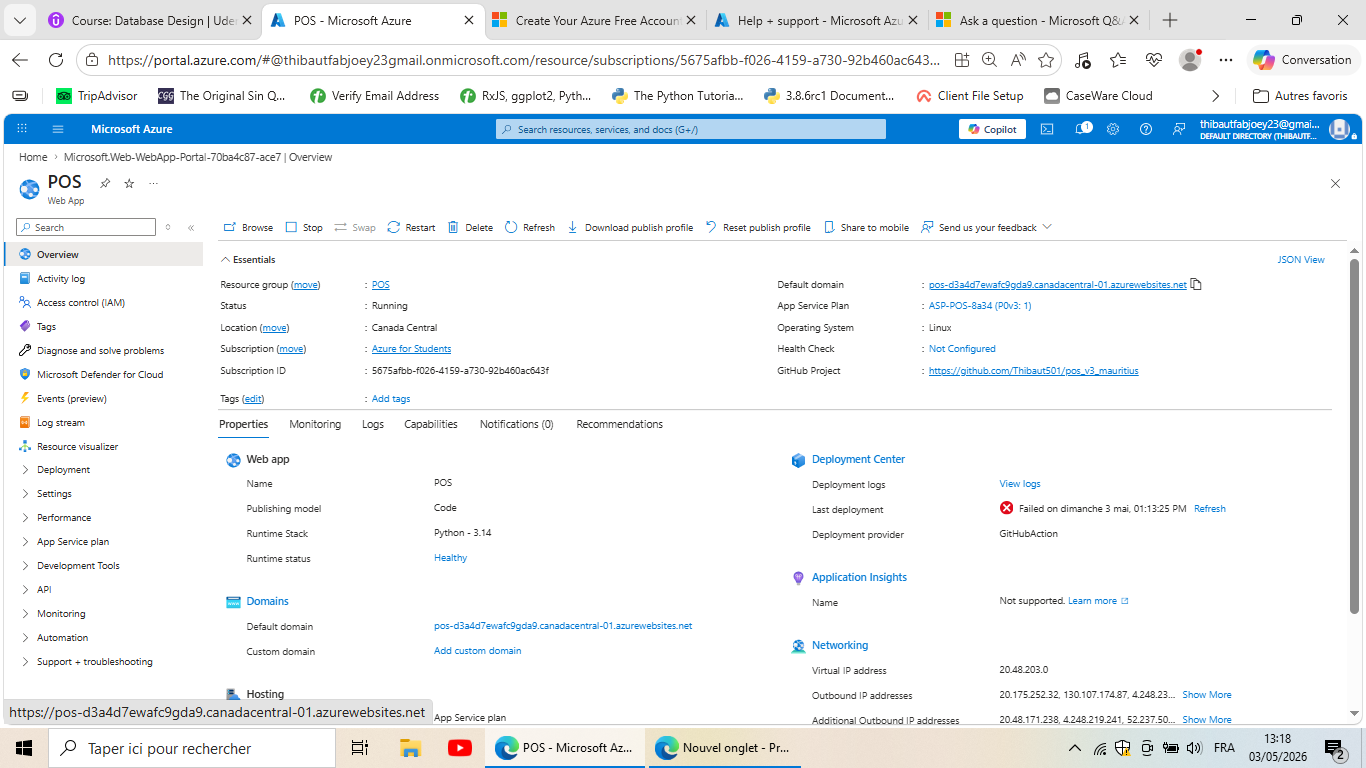Mark POS as favorite with star icon

tap(129, 183)
